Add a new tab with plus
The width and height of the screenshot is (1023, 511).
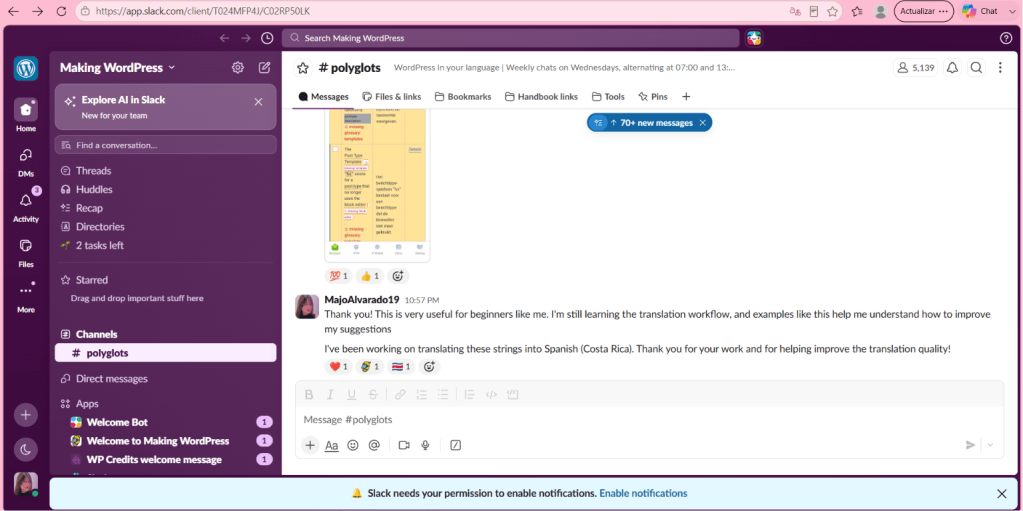click(x=686, y=97)
